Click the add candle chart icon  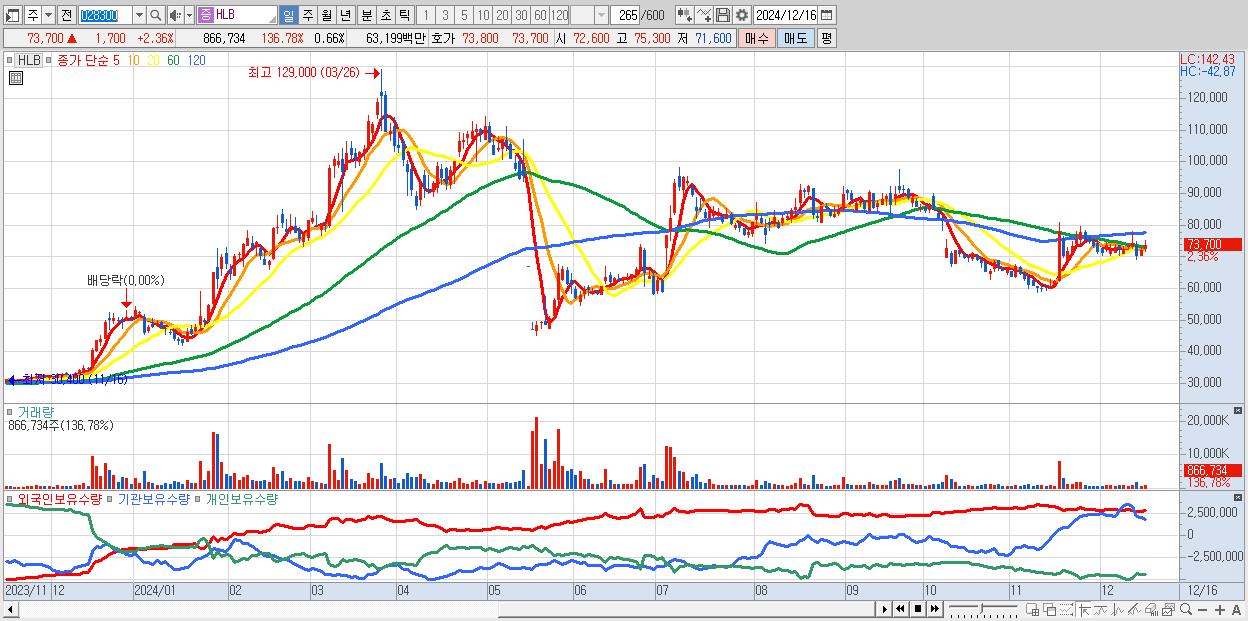click(684, 15)
